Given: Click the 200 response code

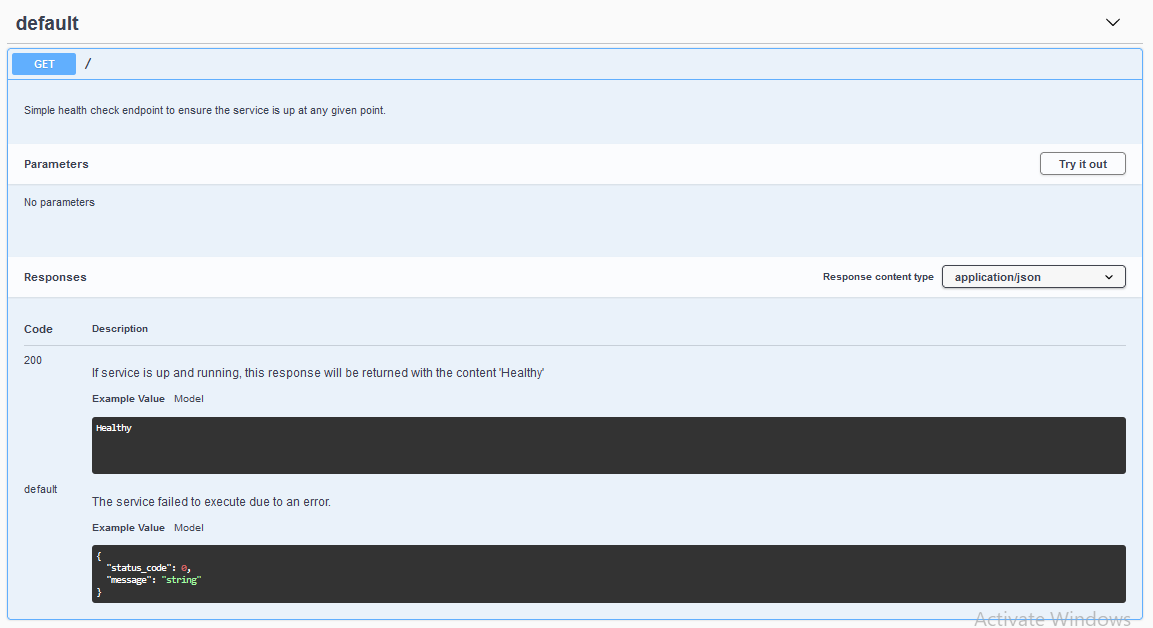Looking at the screenshot, I should 33,360.
